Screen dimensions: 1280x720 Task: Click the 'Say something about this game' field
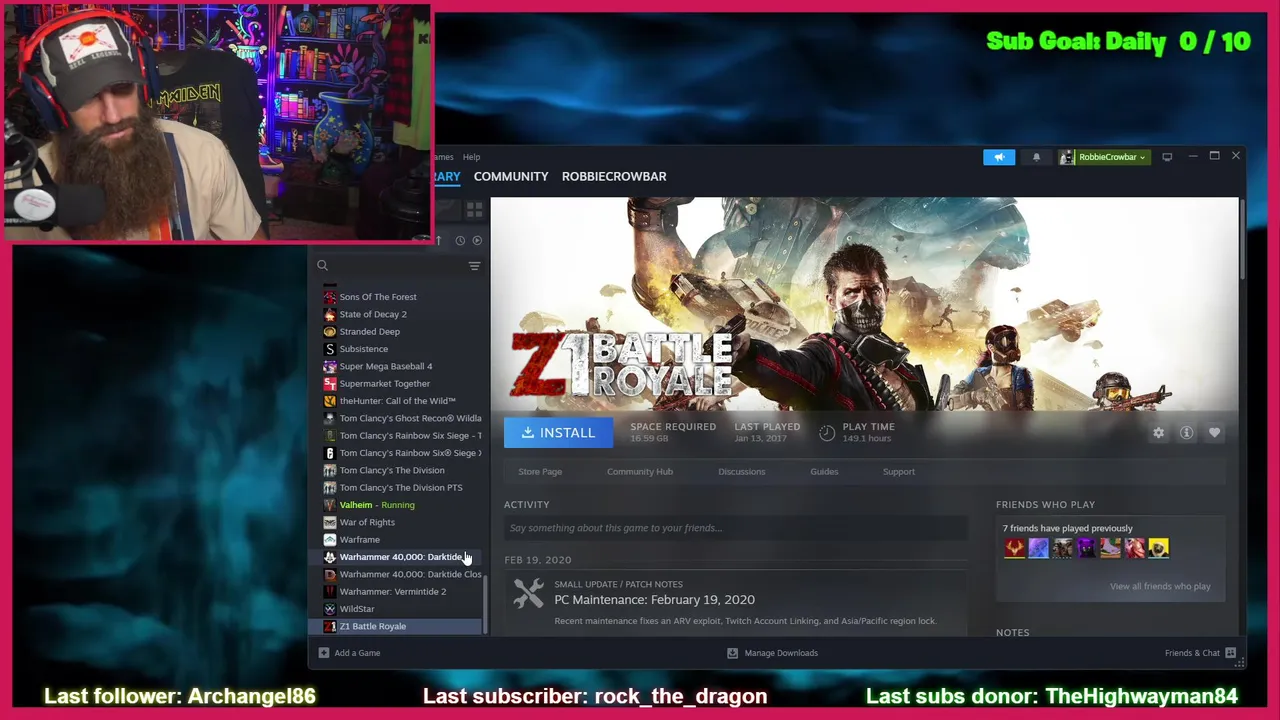pyautogui.click(x=736, y=528)
